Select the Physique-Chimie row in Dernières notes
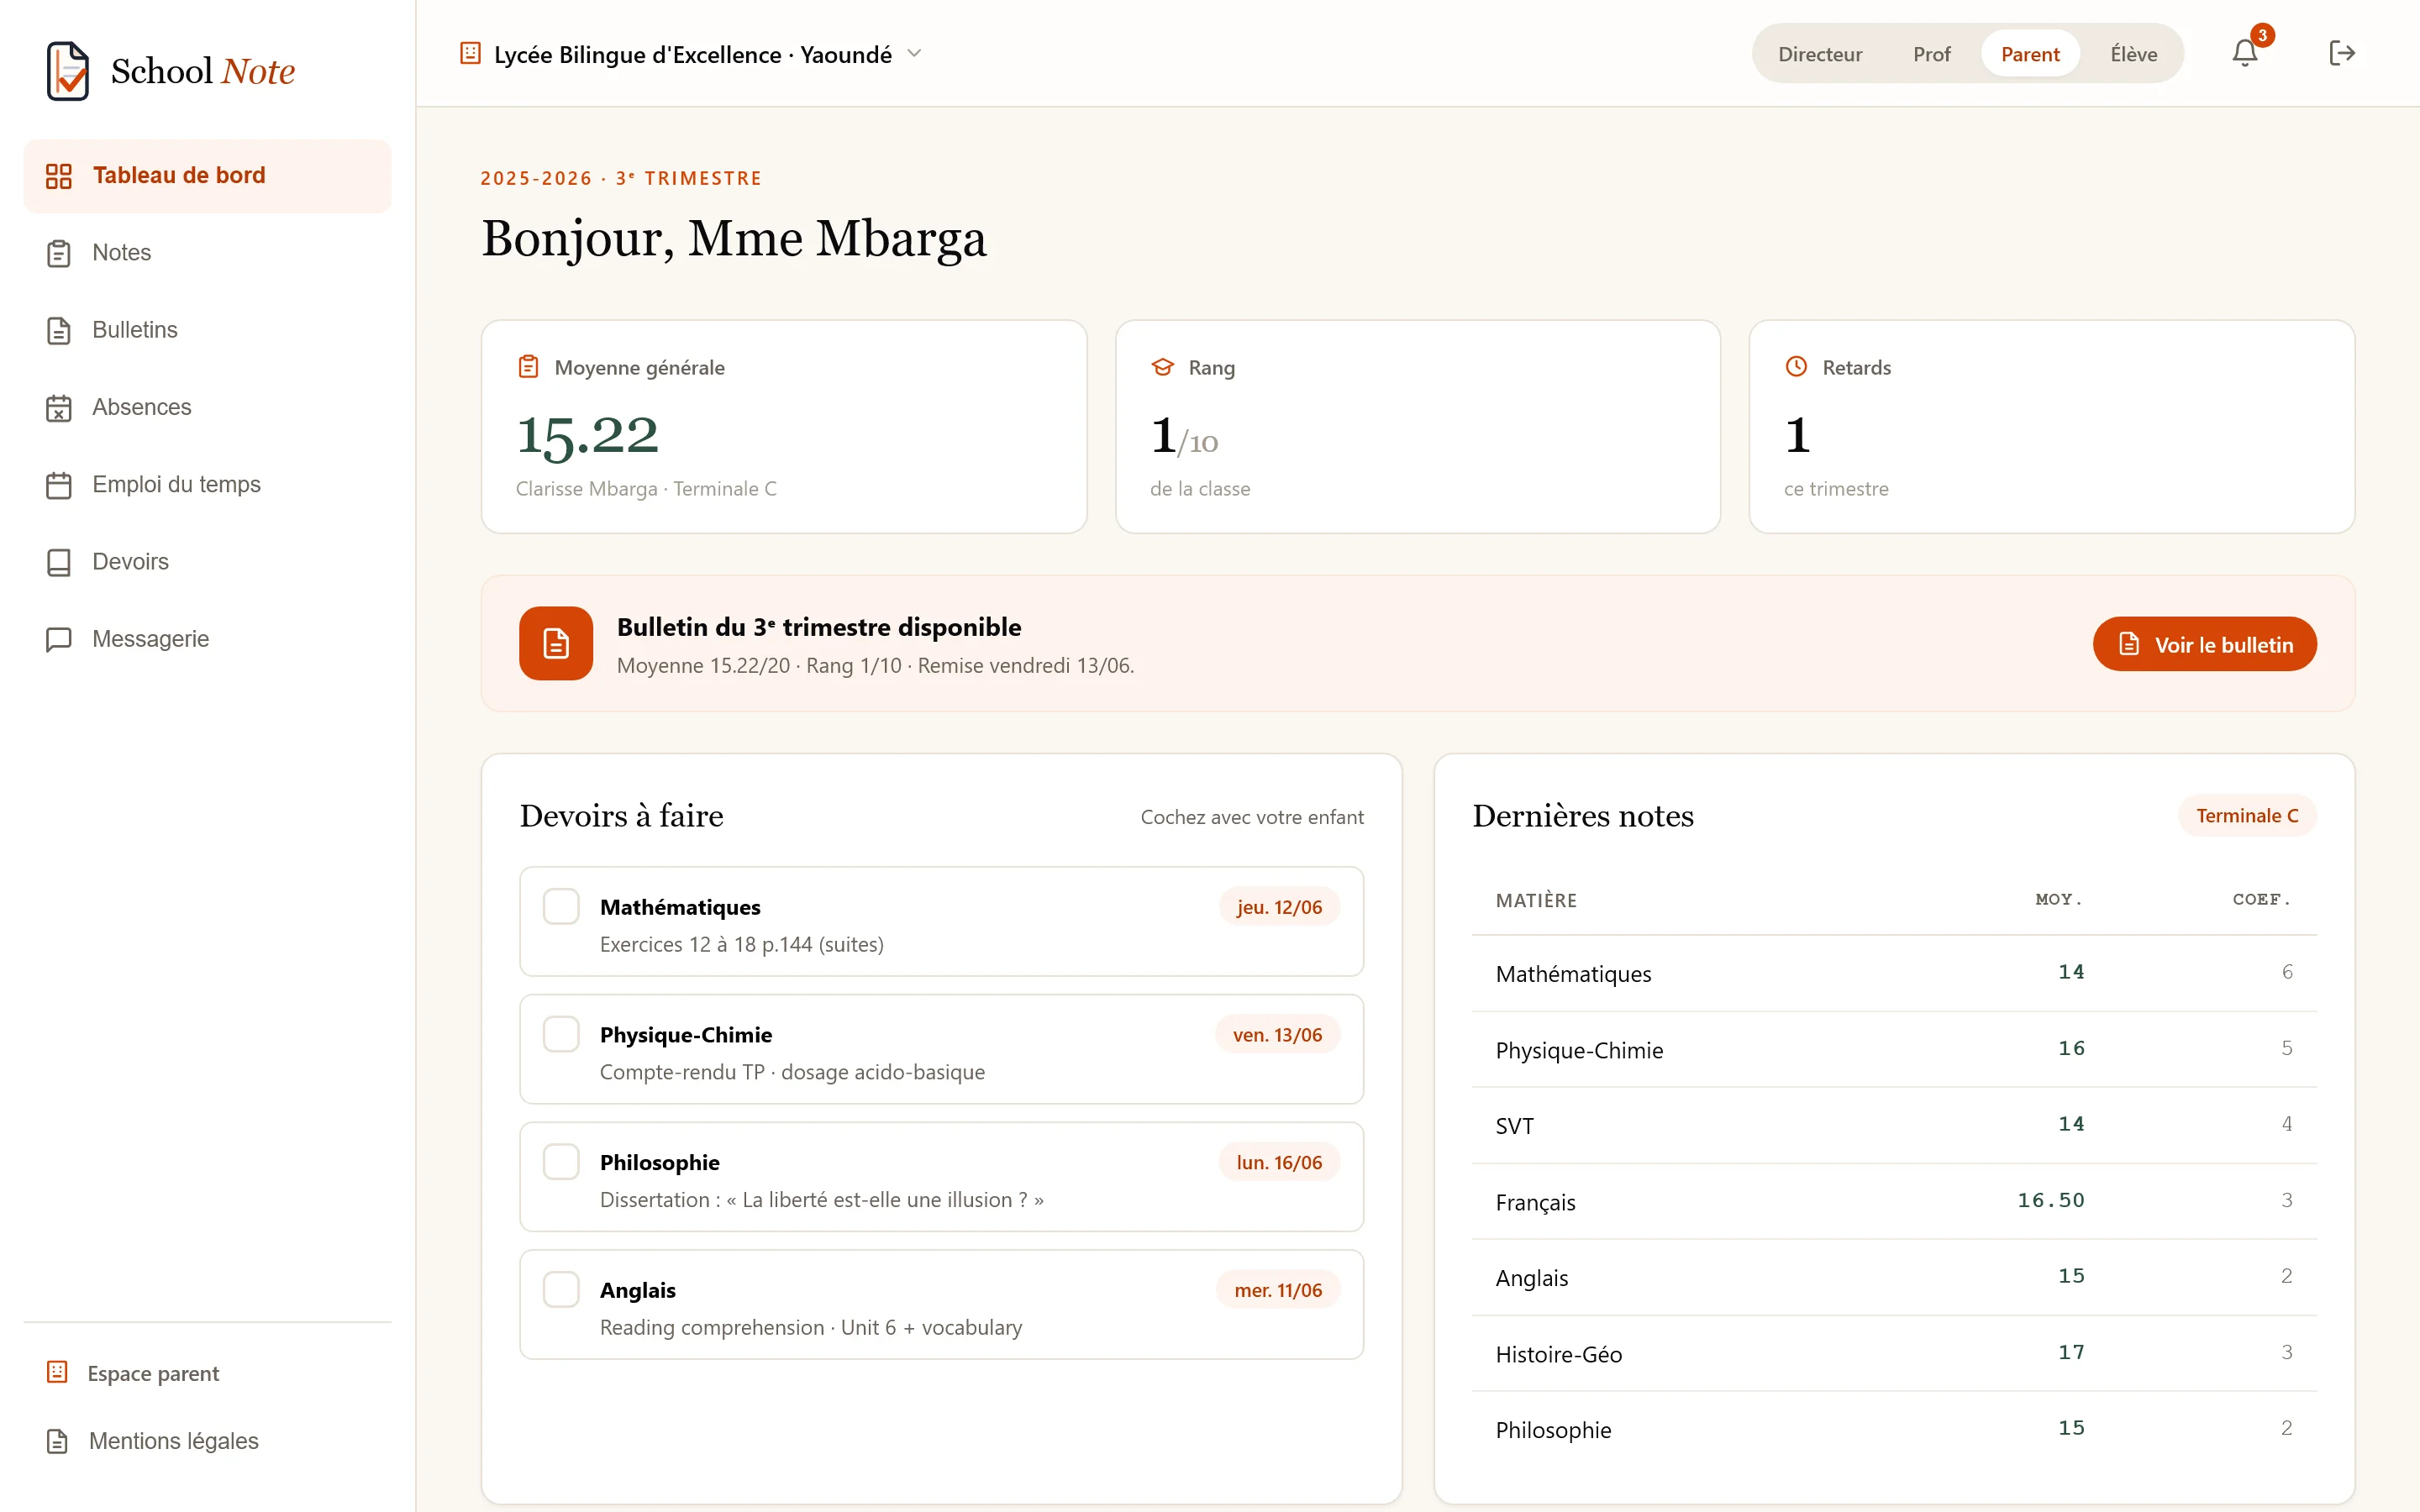Screen dimensions: 2420x1512 coord(1894,1049)
